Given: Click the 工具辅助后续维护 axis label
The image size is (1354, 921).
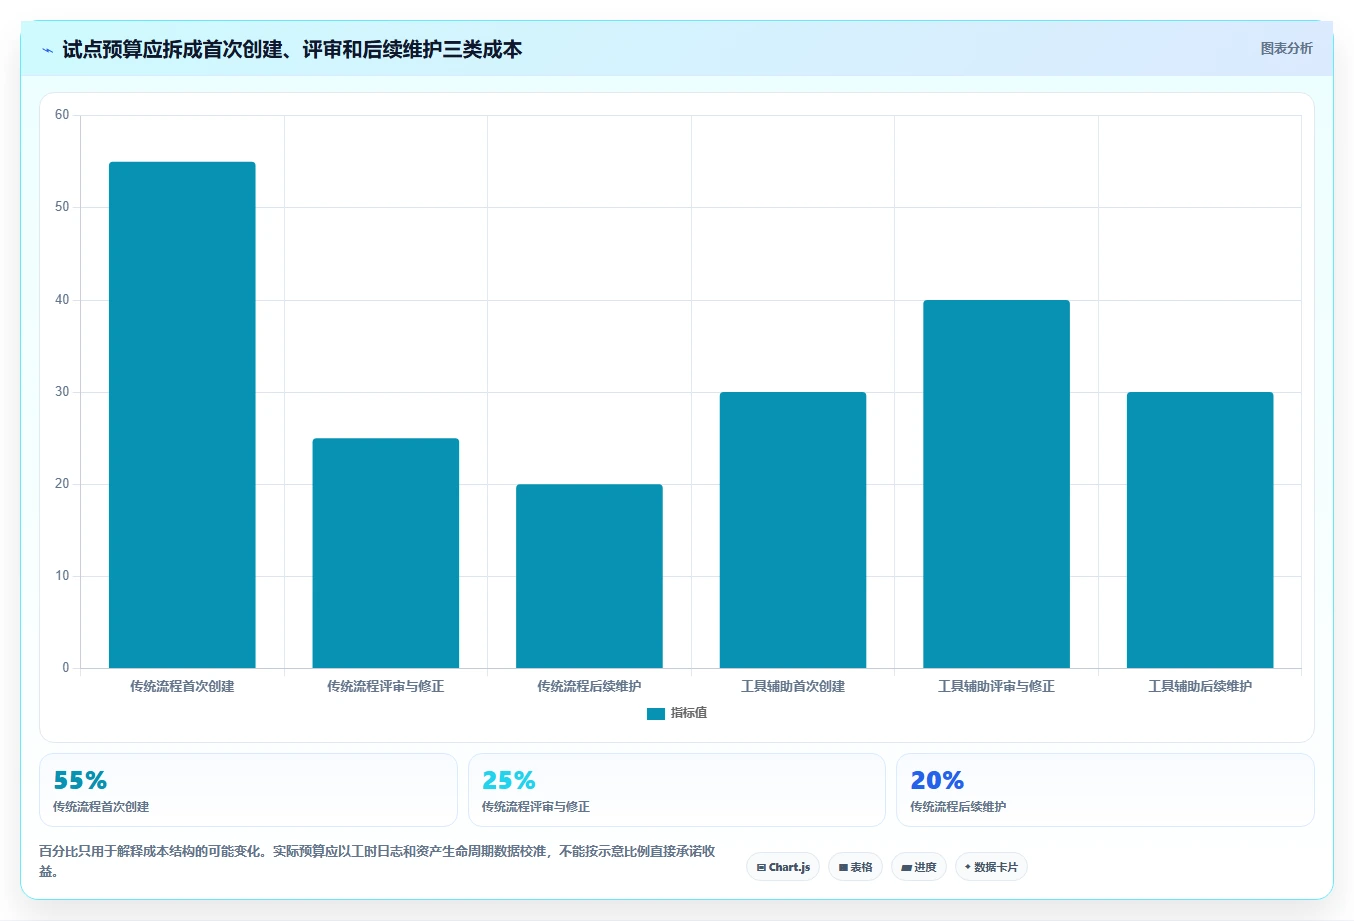Looking at the screenshot, I should [1200, 686].
